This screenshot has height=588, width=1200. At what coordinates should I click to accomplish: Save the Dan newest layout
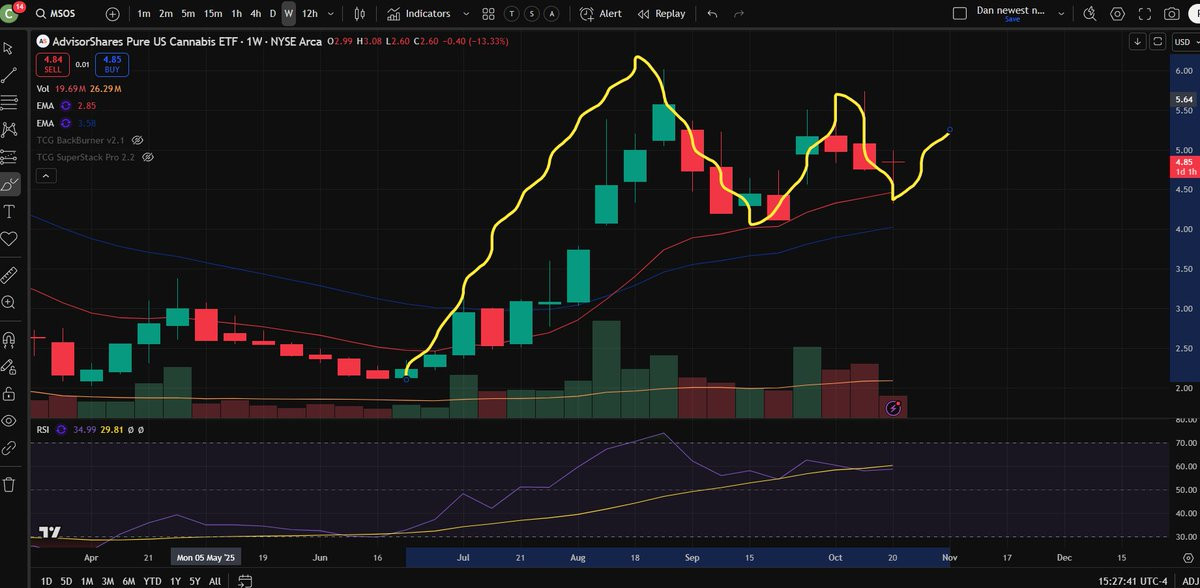click(x=1012, y=19)
